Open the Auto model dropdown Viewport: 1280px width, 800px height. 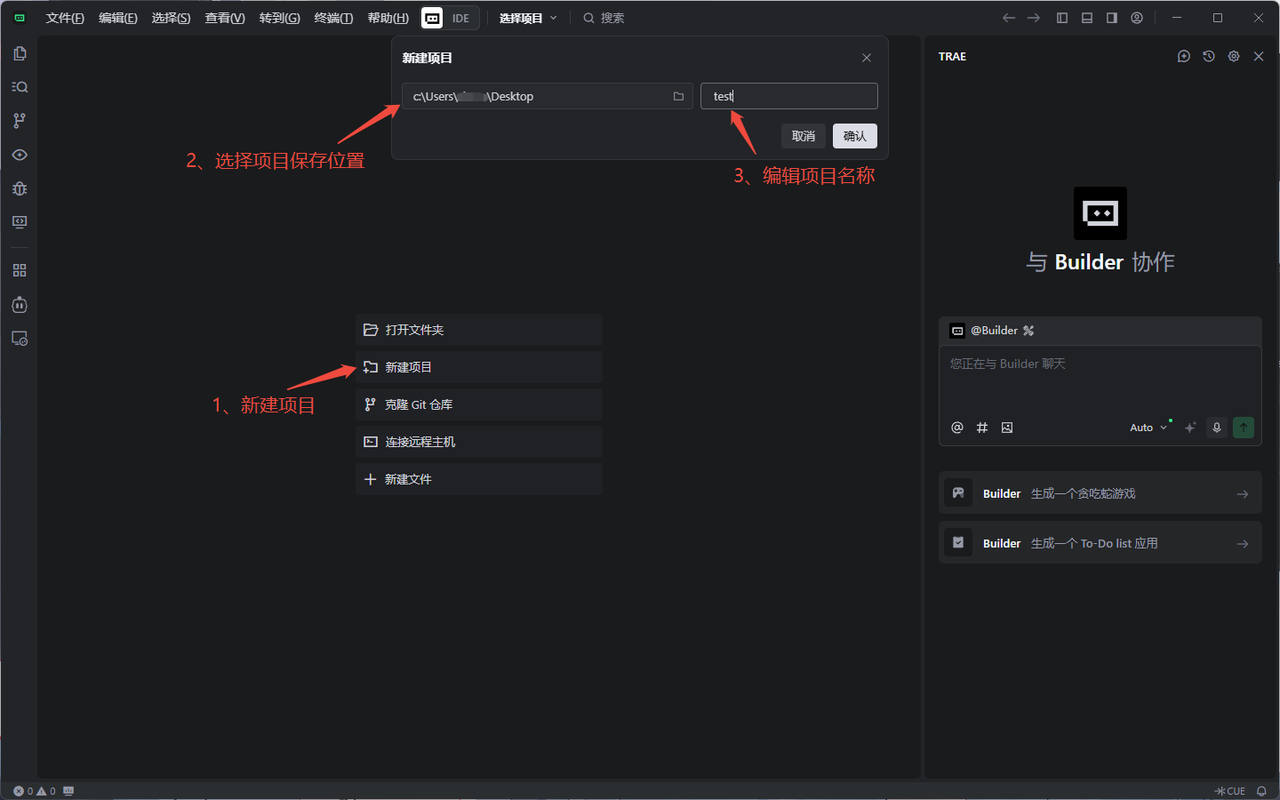[1149, 427]
